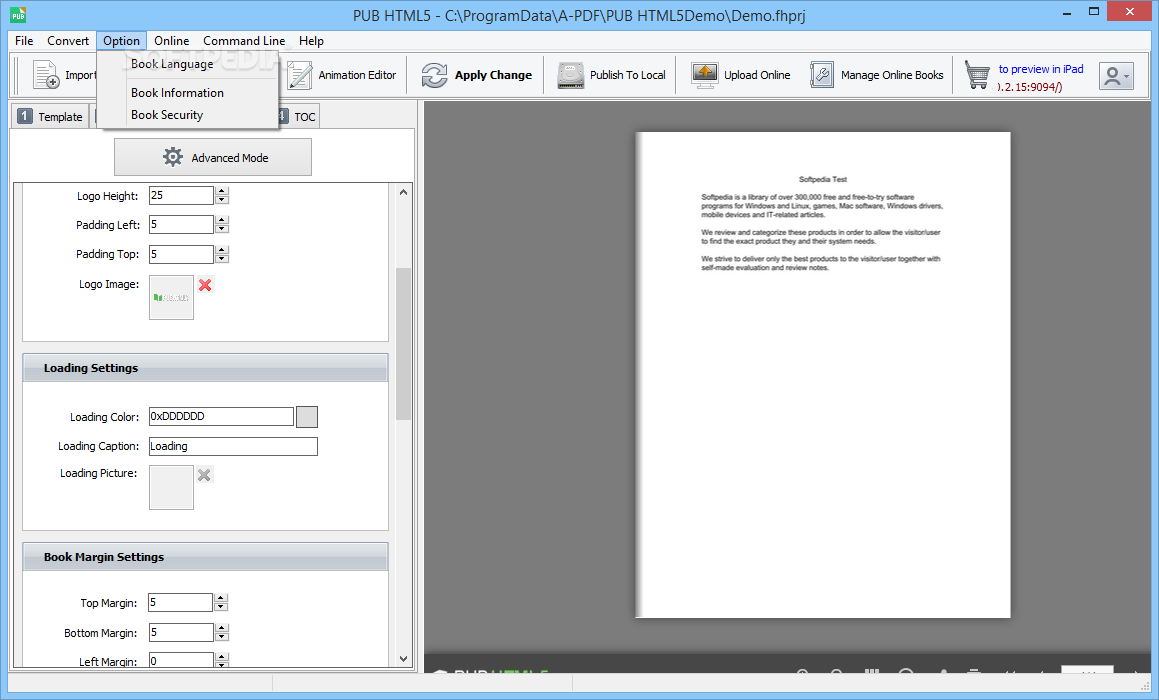This screenshot has width=1159, height=700.
Task: Click the shopping cart icon
Action: [x=977, y=75]
